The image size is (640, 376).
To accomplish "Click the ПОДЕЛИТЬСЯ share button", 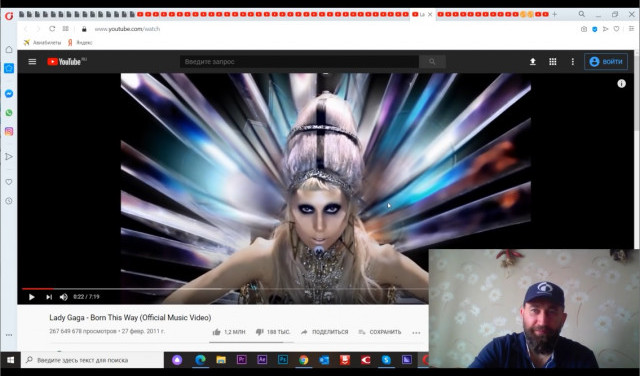I will coord(324,332).
